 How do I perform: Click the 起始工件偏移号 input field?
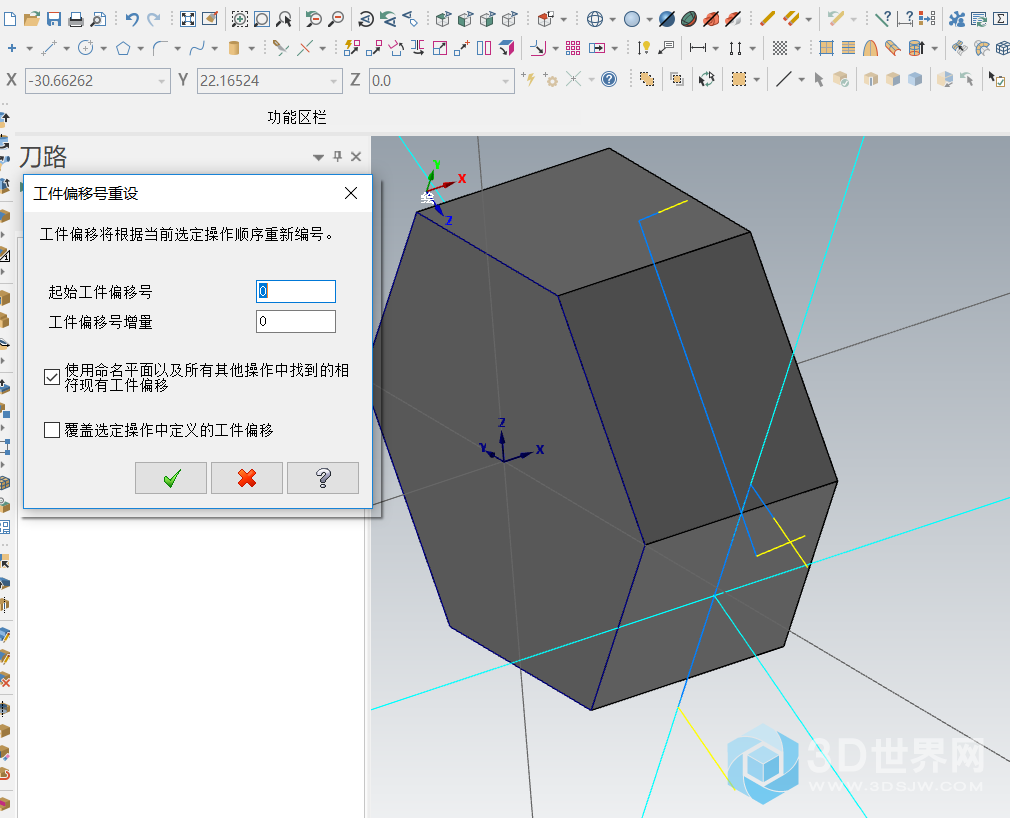(296, 291)
